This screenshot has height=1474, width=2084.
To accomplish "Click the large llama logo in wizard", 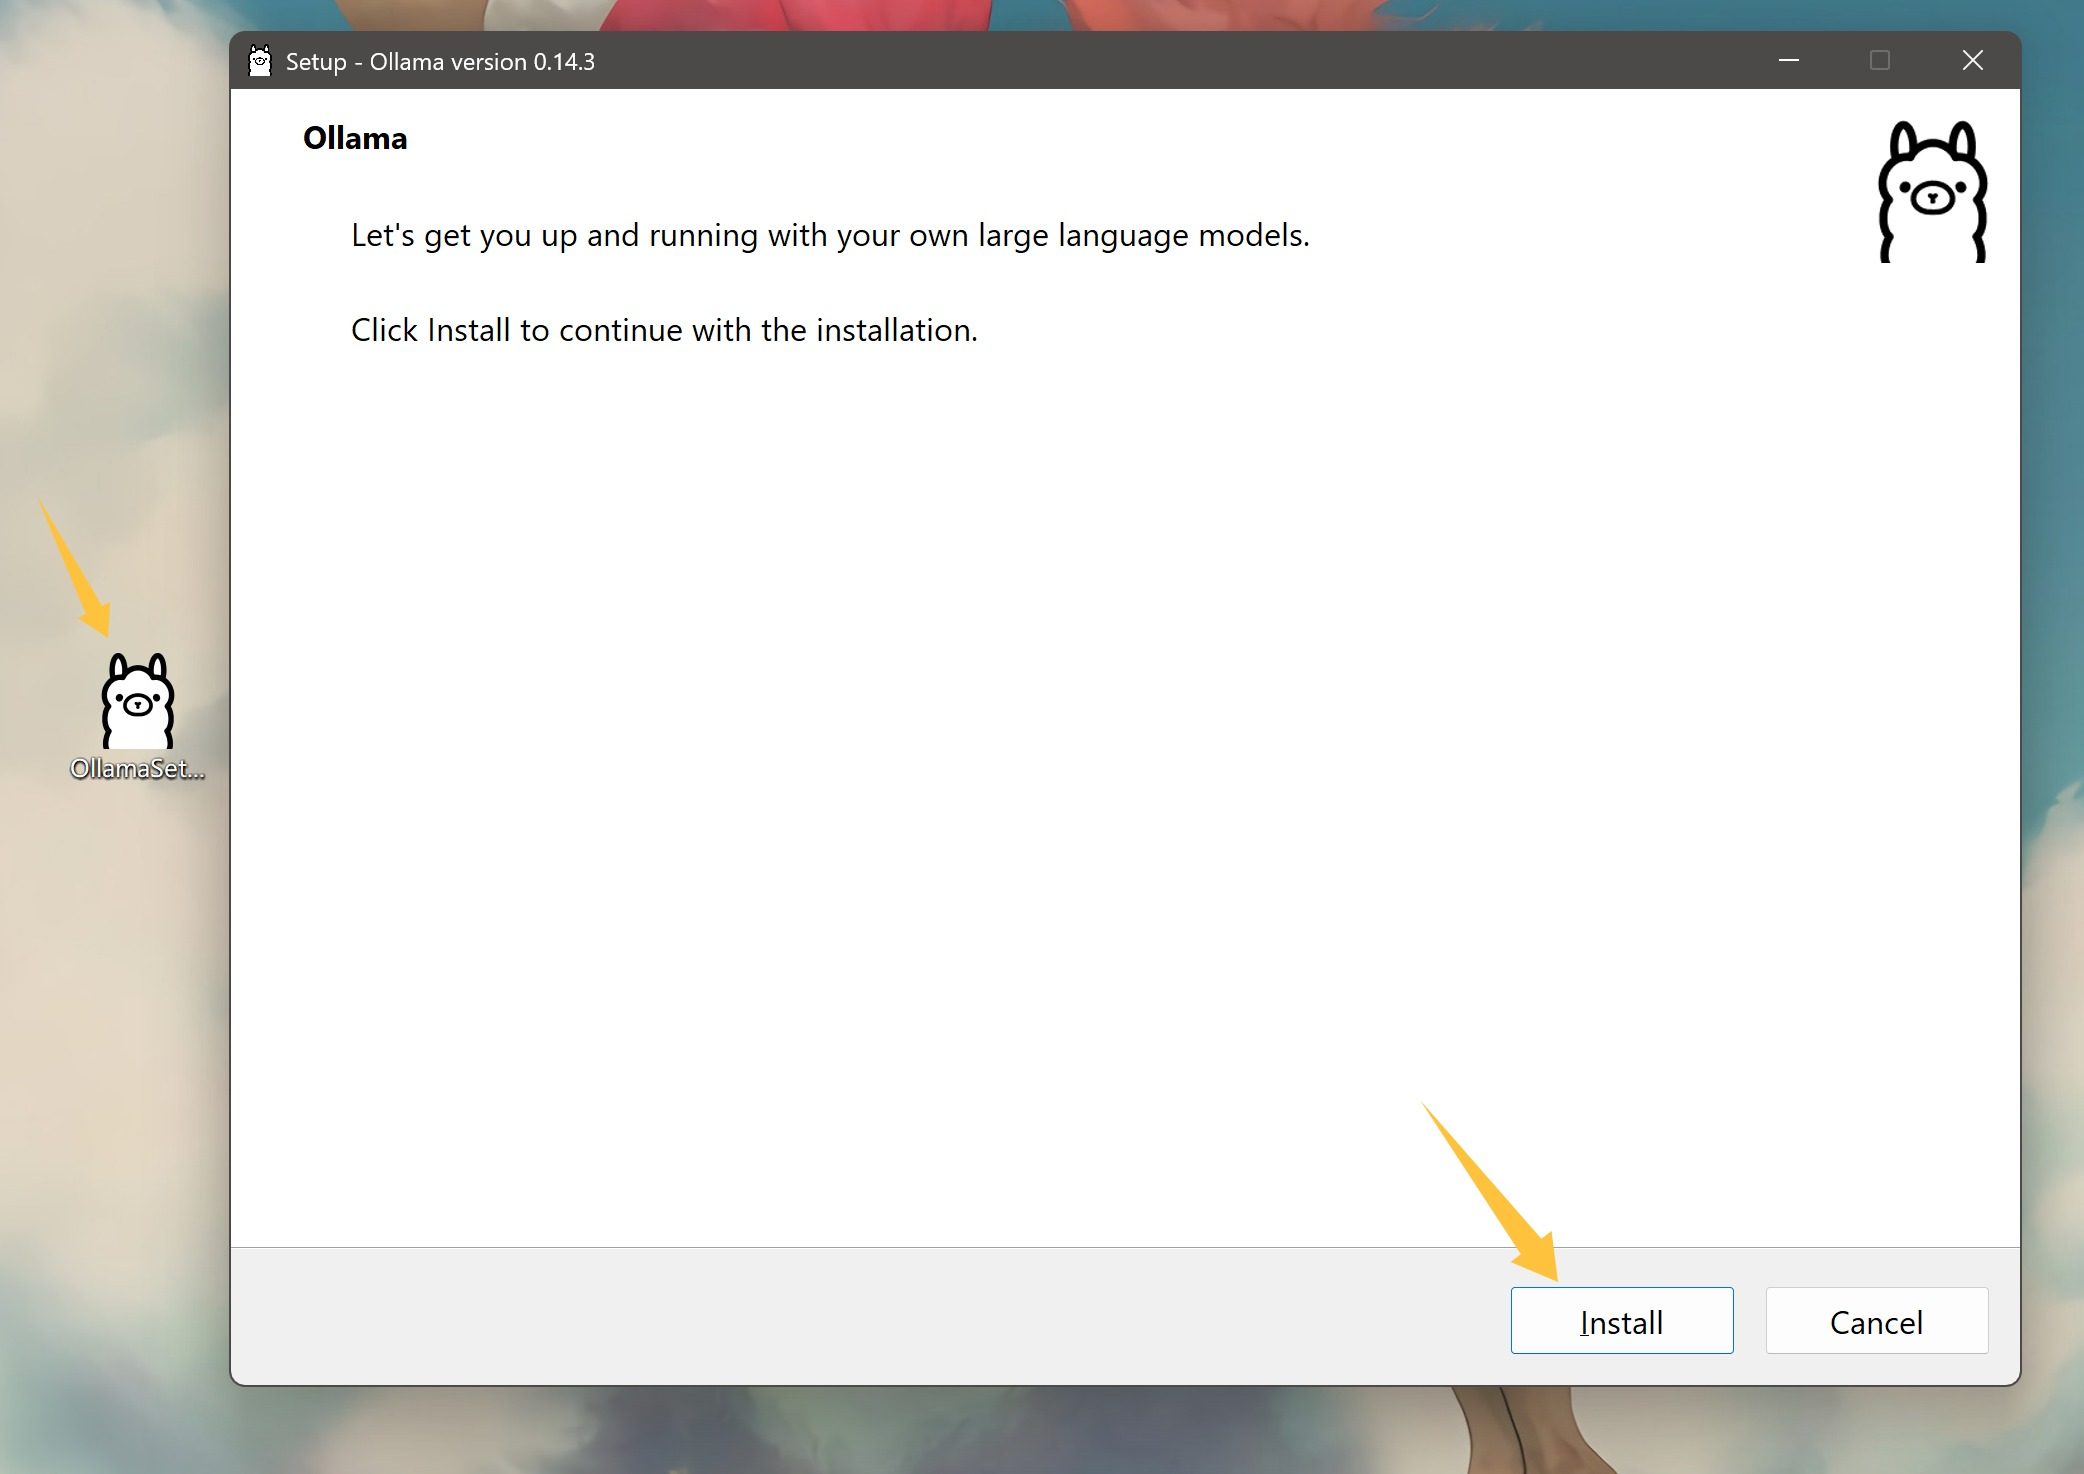I will click(x=1932, y=192).
